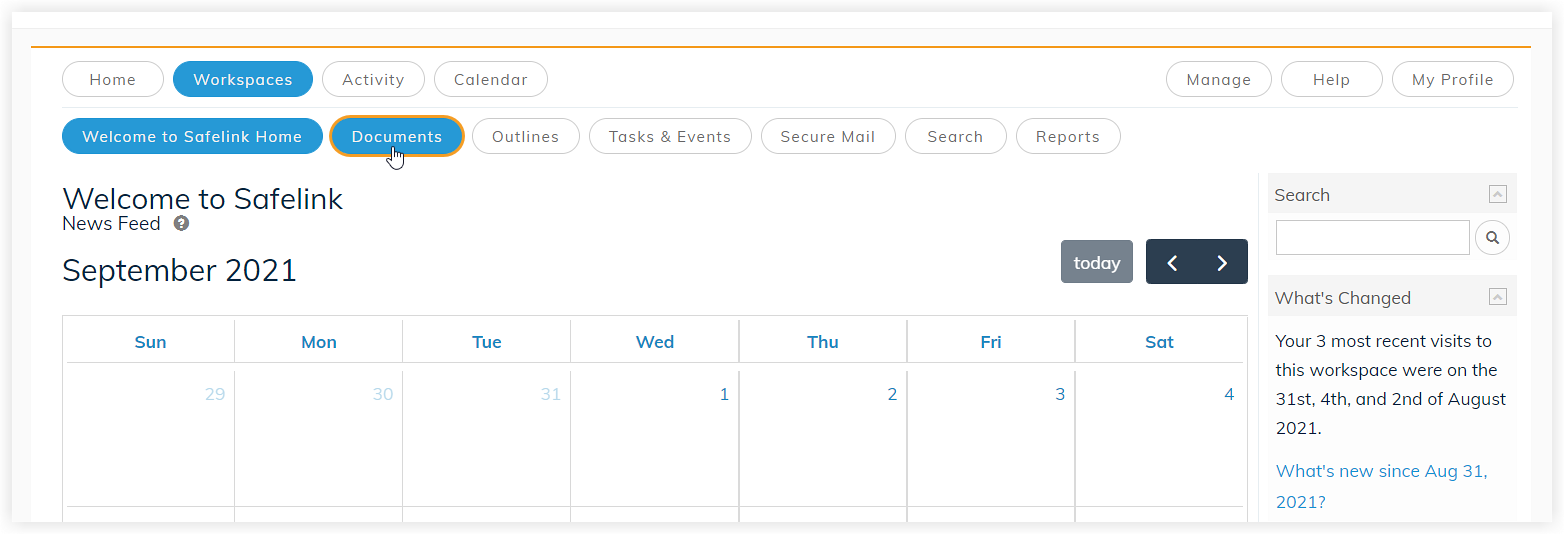Screen dimensions: 1565x535
Task: Click in the Search text field
Action: click(1373, 238)
